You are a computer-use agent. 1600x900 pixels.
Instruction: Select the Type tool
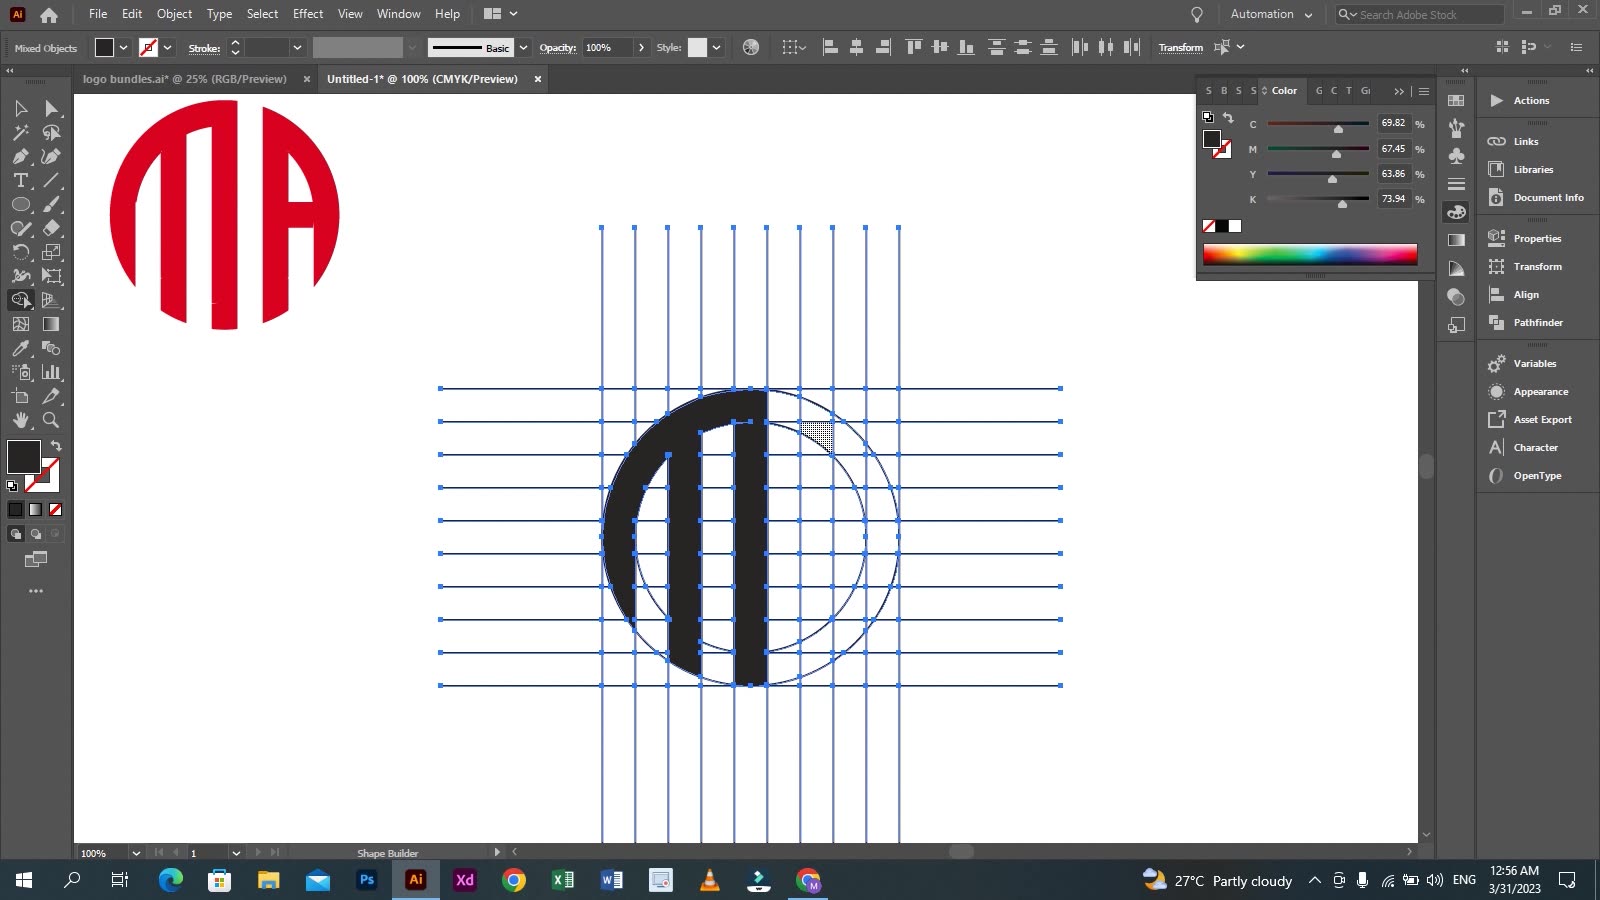click(x=20, y=181)
